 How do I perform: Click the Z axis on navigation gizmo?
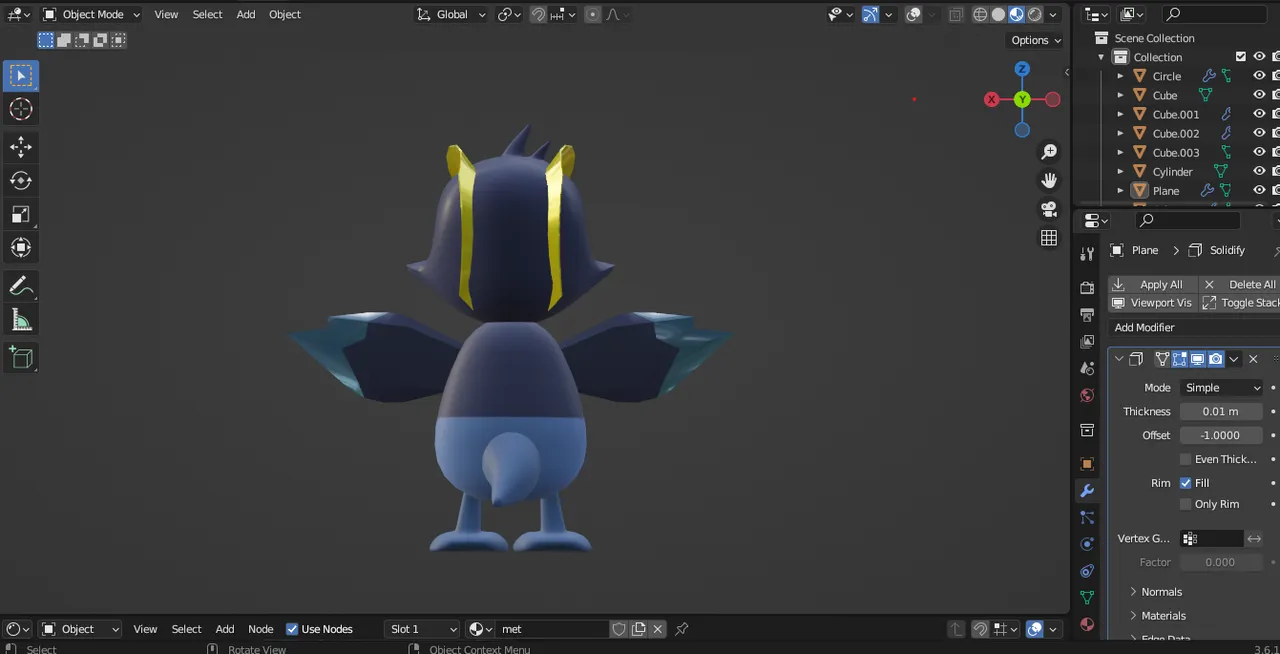tap(1022, 69)
